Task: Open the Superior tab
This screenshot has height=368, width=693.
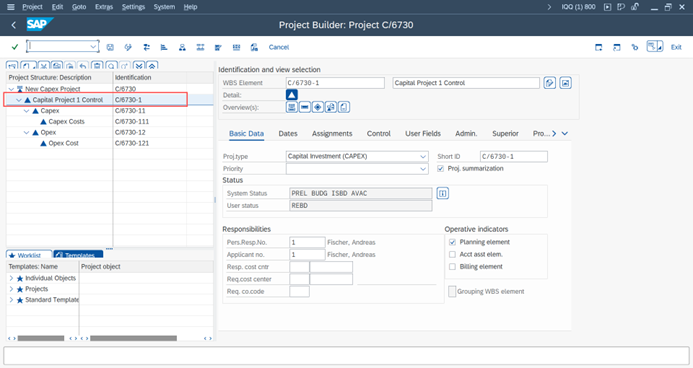Action: coord(505,133)
